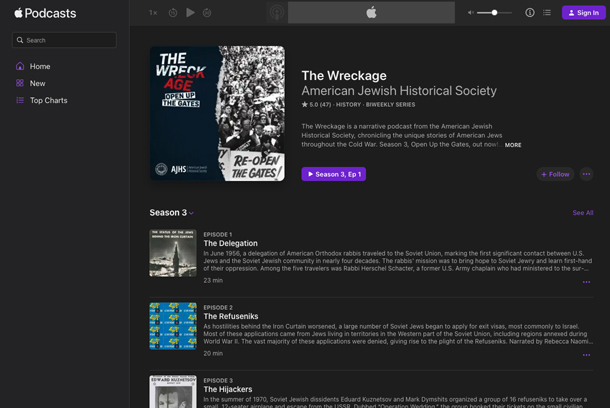Skip back 15 seconds
The height and width of the screenshot is (408, 610).
click(173, 13)
